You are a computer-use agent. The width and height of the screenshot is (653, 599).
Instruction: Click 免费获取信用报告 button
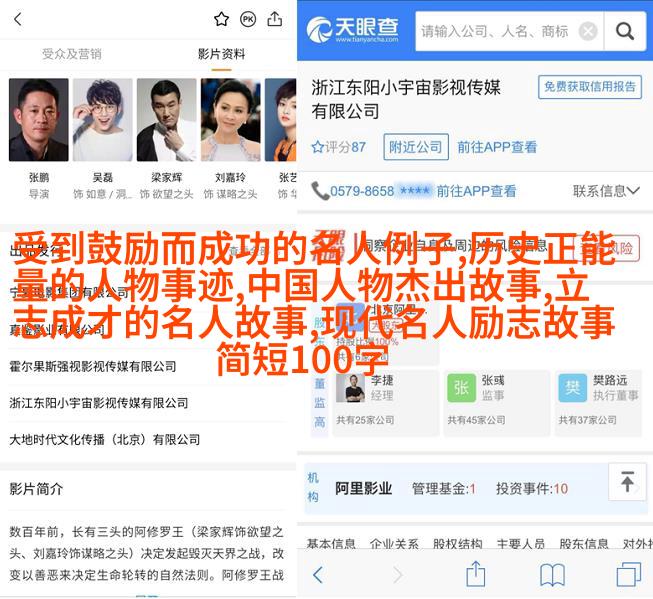[x=590, y=87]
